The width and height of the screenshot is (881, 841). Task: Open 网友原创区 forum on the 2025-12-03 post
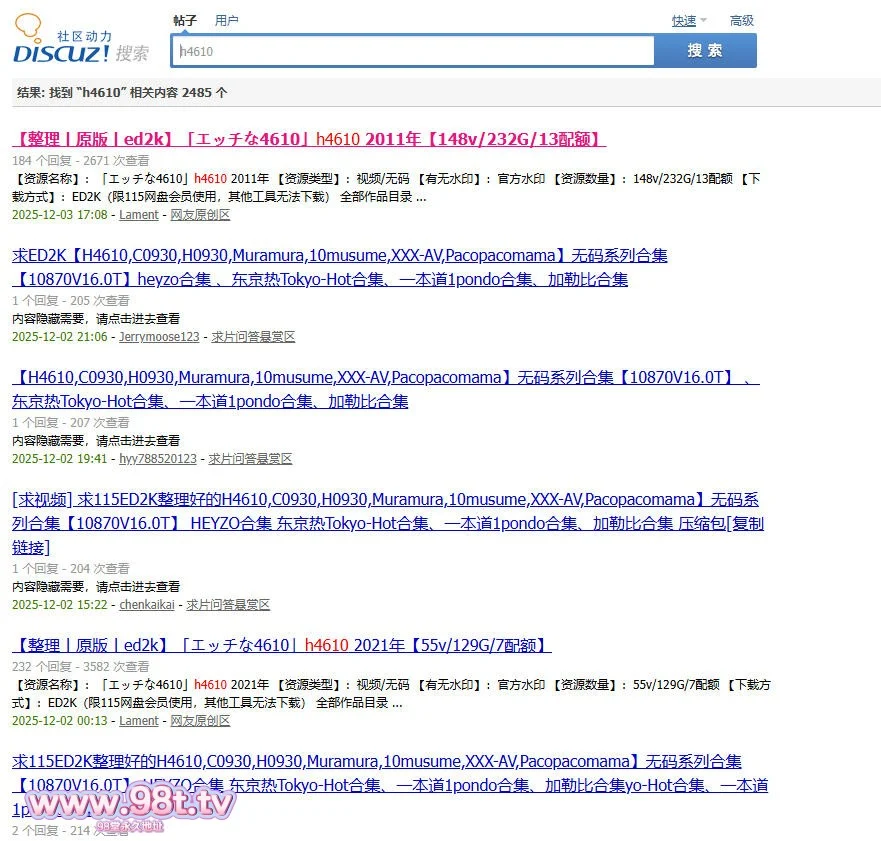(200, 215)
